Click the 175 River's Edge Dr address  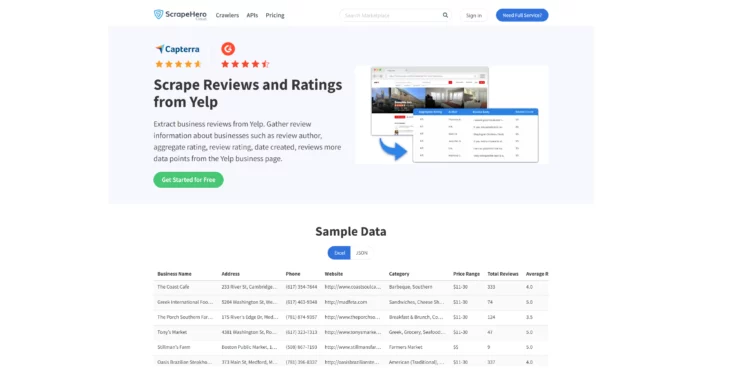tap(249, 317)
